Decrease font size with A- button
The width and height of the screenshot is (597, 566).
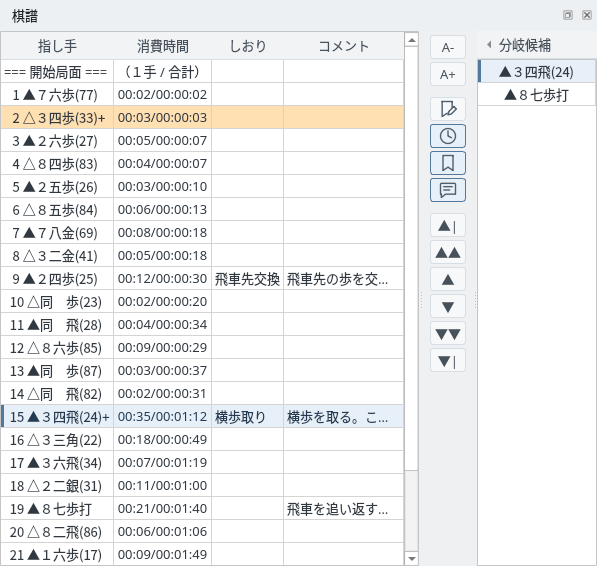tap(448, 47)
